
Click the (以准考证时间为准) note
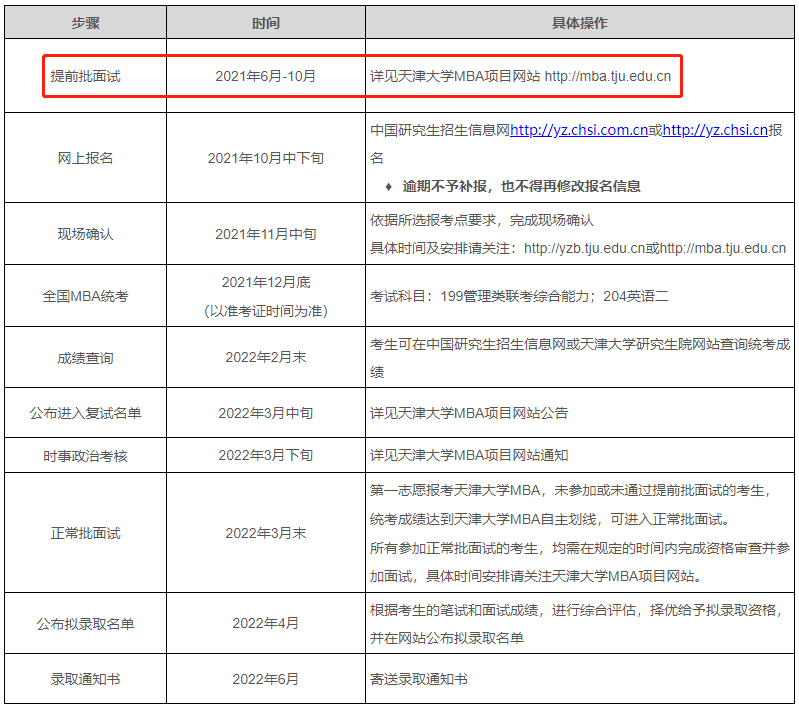click(x=265, y=310)
